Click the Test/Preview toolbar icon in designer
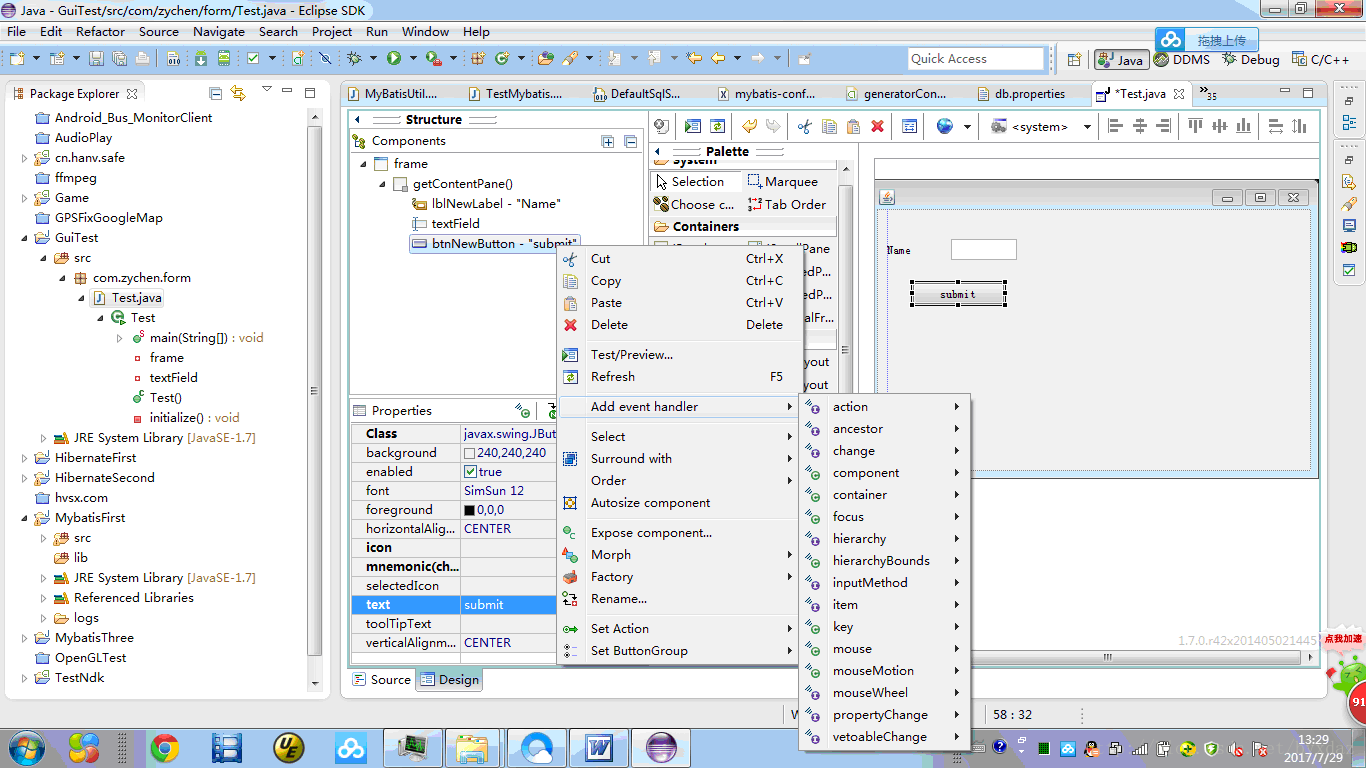Screen dimensions: 1366x768 coord(693,127)
